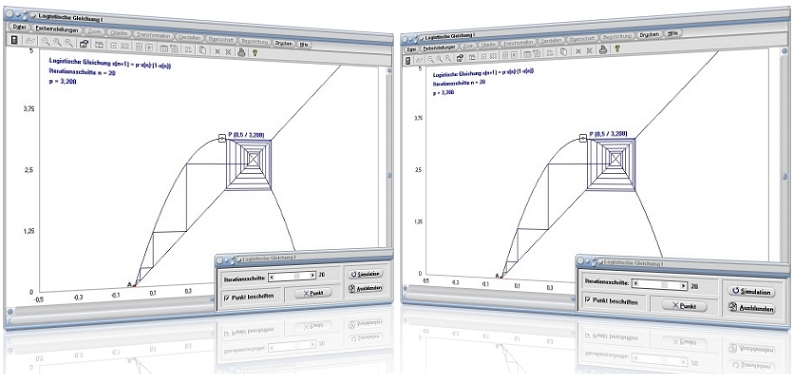Toggle Punkt beschriften checkbox in right dialog
Image resolution: width=794 pixels, height=374 pixels.
coord(587,300)
